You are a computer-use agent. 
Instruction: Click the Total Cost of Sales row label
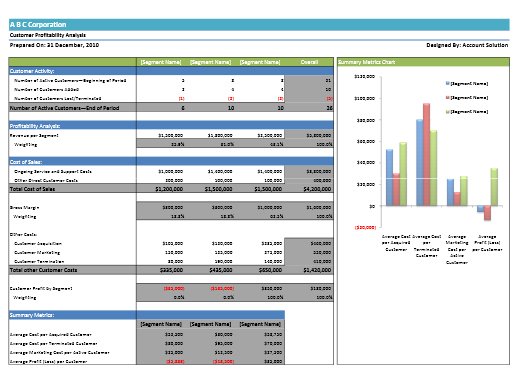click(32, 189)
